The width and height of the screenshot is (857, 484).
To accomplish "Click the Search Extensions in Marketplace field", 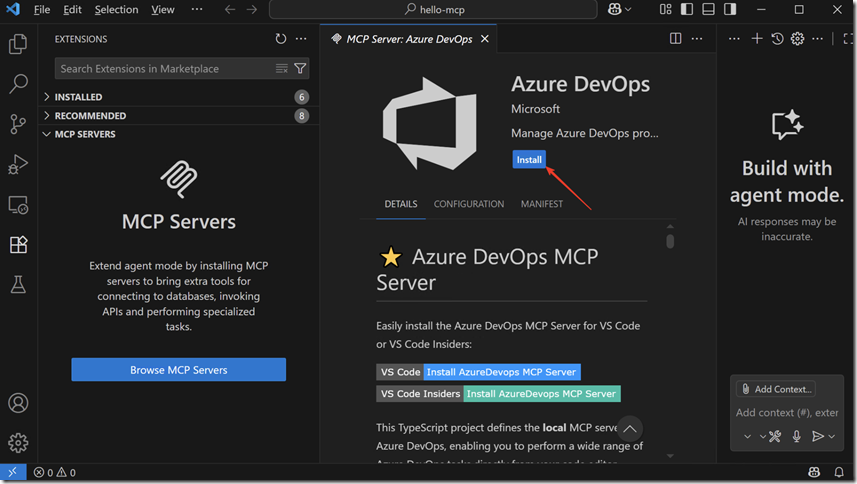I will click(x=165, y=69).
